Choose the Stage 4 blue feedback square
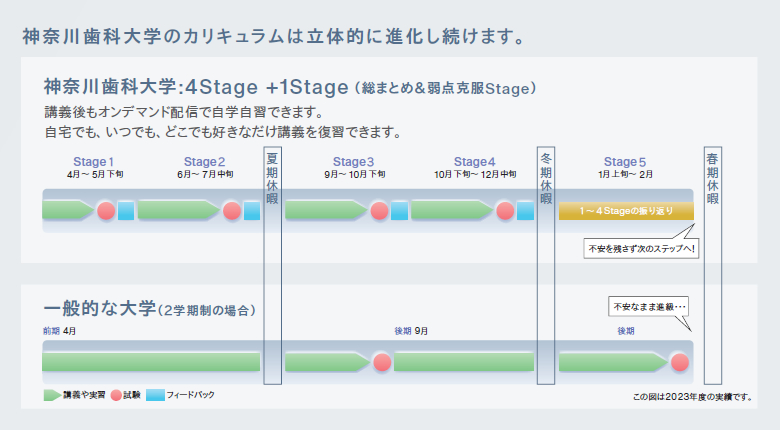 coord(525,211)
